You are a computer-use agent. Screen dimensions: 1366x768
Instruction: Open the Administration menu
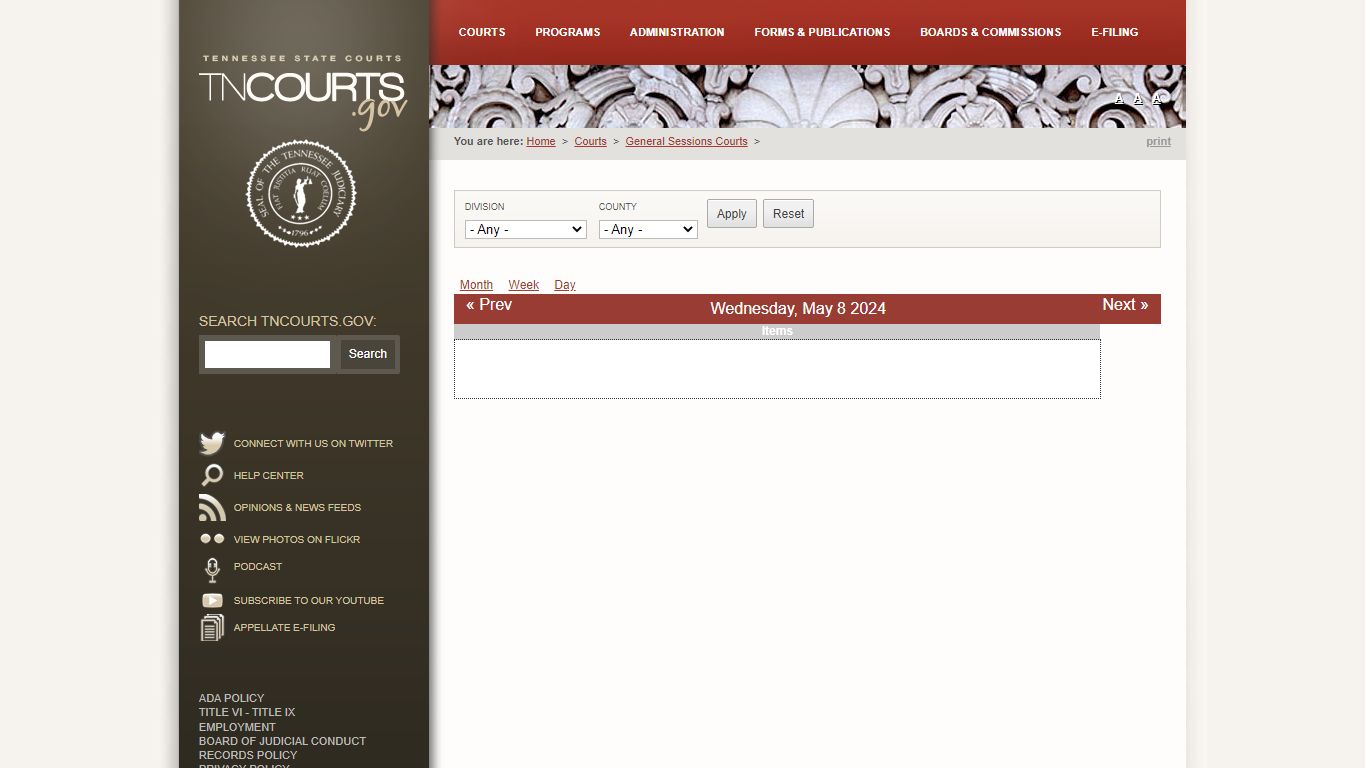(677, 32)
